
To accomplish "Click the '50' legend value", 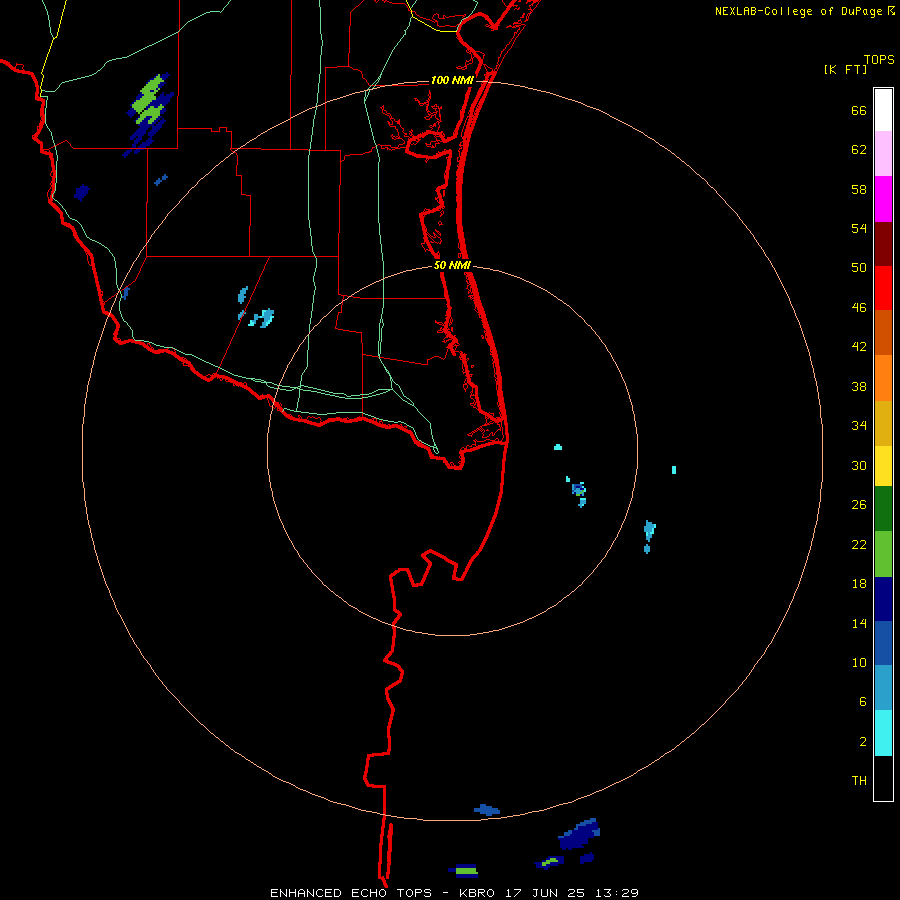I will 859,268.
